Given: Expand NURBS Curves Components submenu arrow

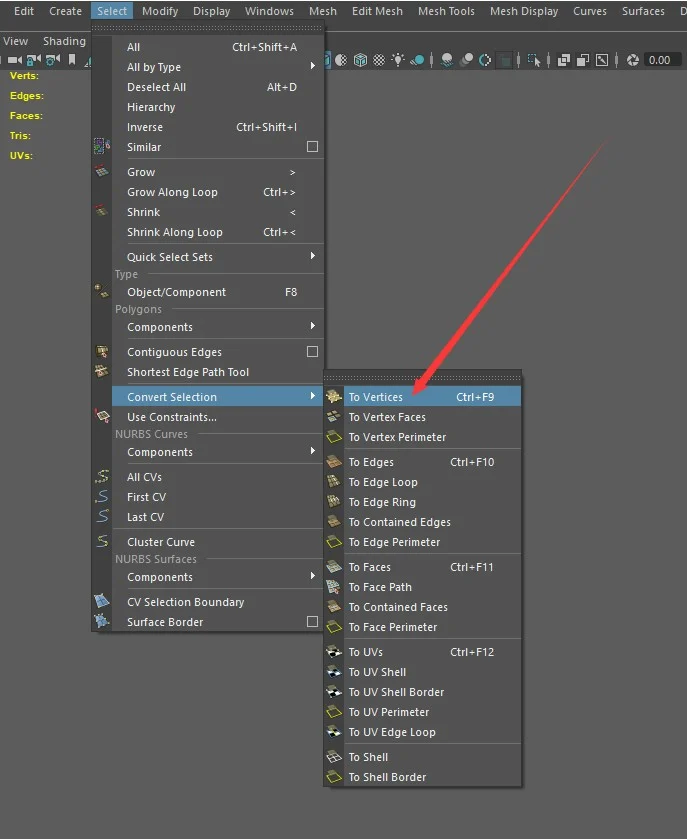Looking at the screenshot, I should click(313, 451).
